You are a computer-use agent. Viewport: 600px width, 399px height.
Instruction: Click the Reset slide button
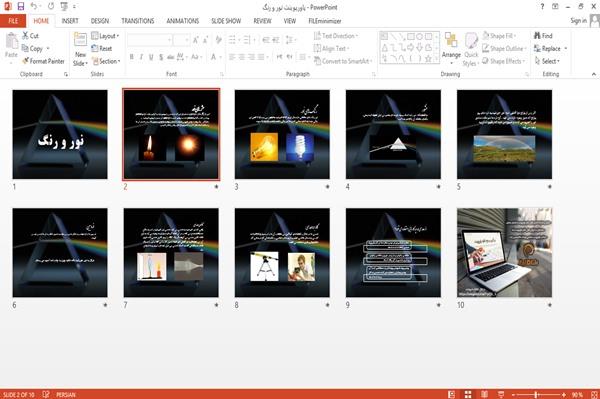pos(102,49)
